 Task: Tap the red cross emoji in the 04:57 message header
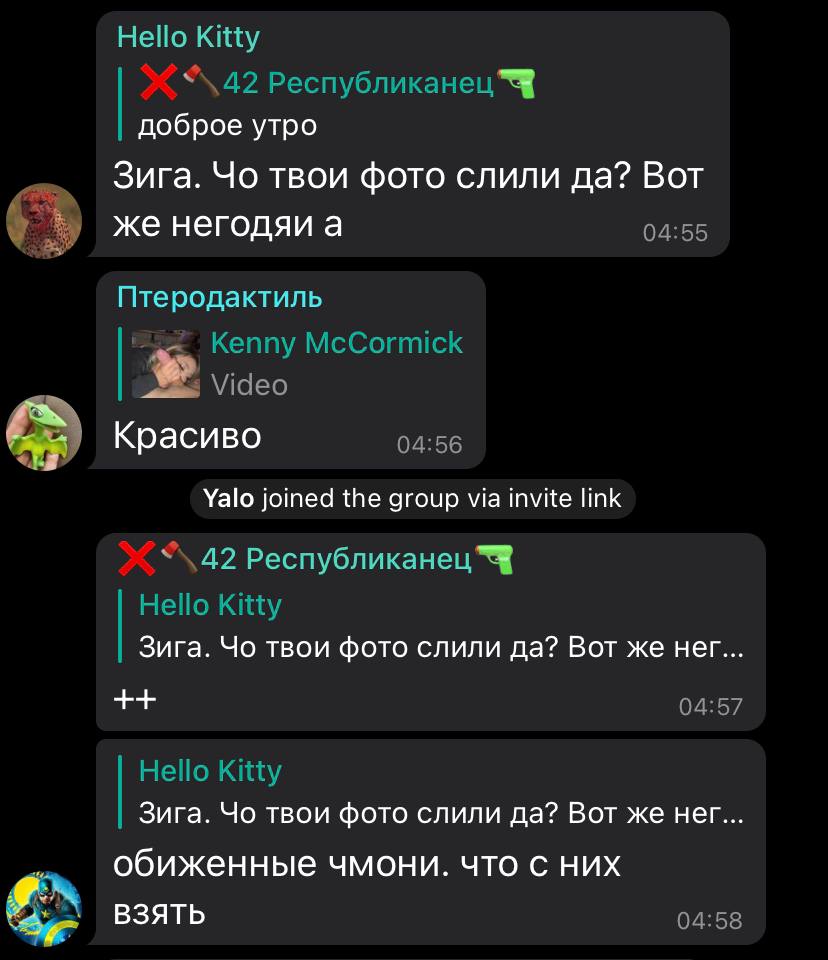pos(137,558)
